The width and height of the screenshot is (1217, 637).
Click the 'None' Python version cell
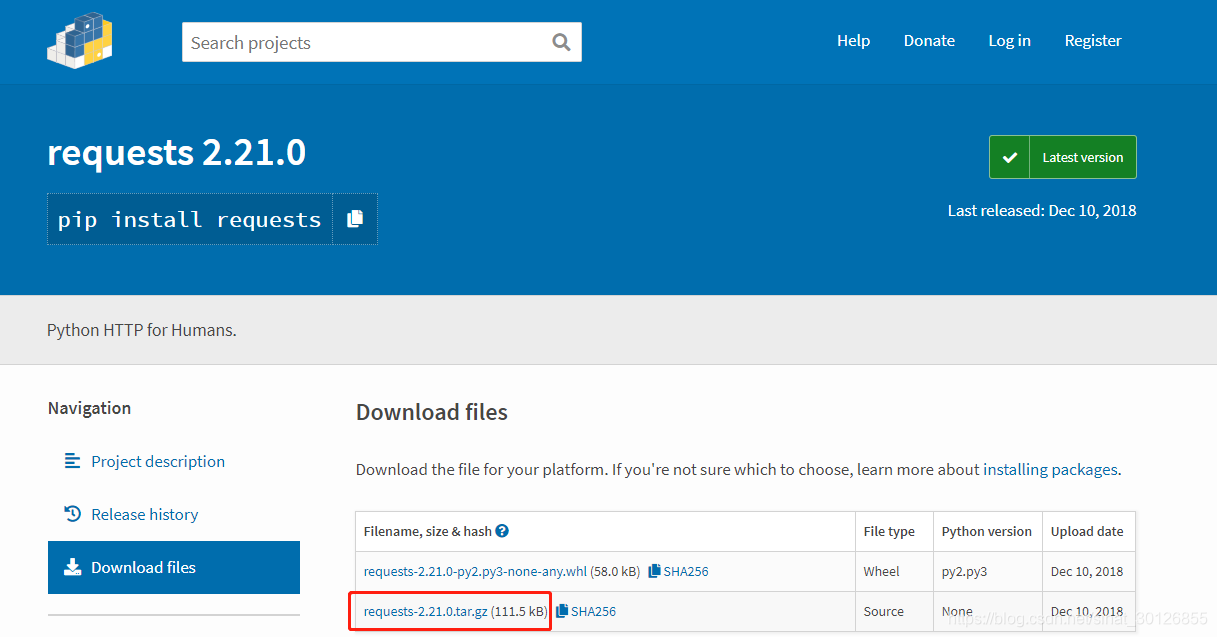(957, 611)
